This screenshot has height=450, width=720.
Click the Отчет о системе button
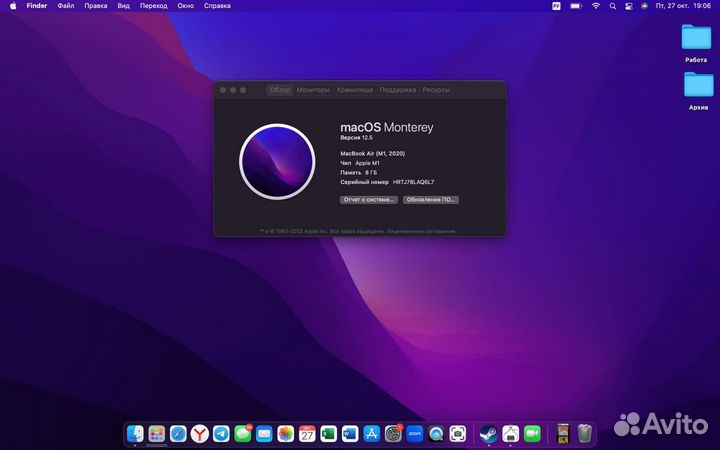click(x=369, y=200)
